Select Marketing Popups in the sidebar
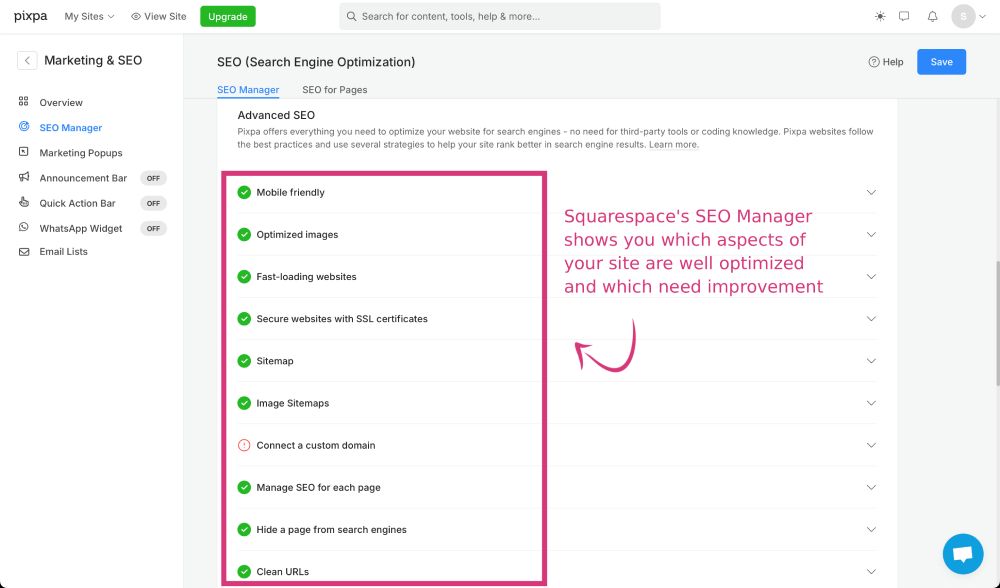The width and height of the screenshot is (1000, 588). pos(80,153)
